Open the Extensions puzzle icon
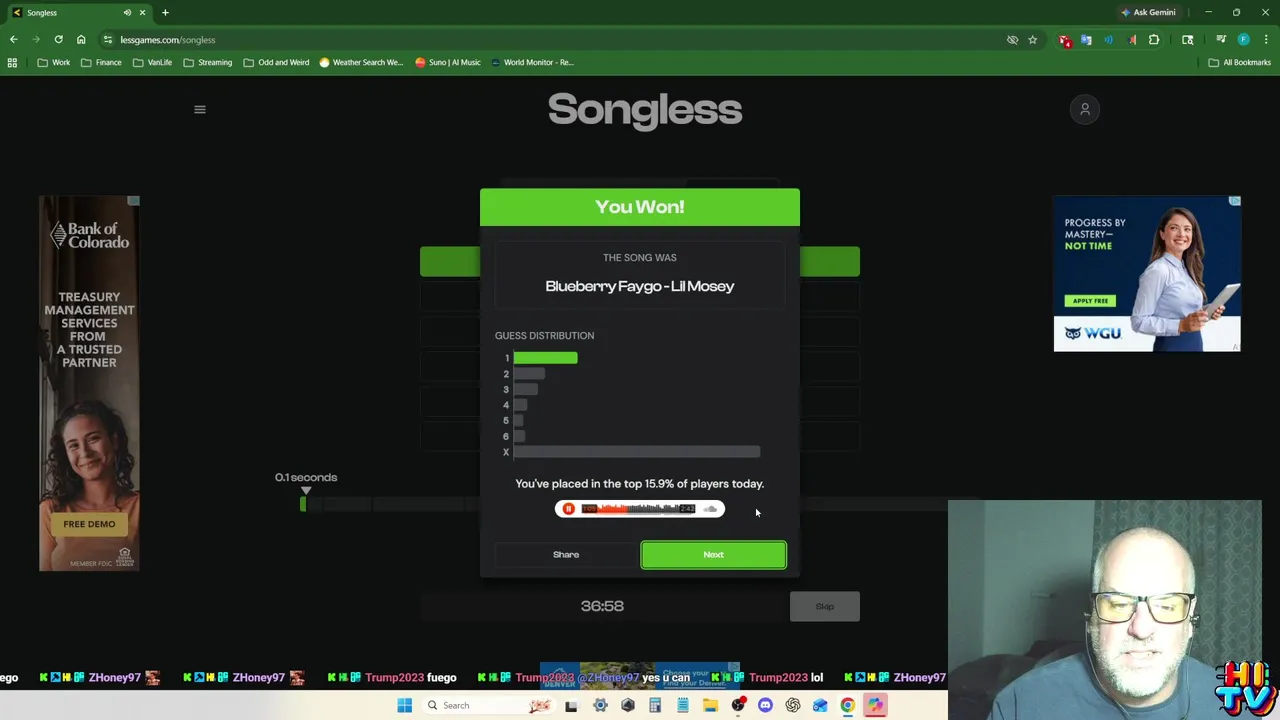The image size is (1280, 720). click(x=1154, y=40)
